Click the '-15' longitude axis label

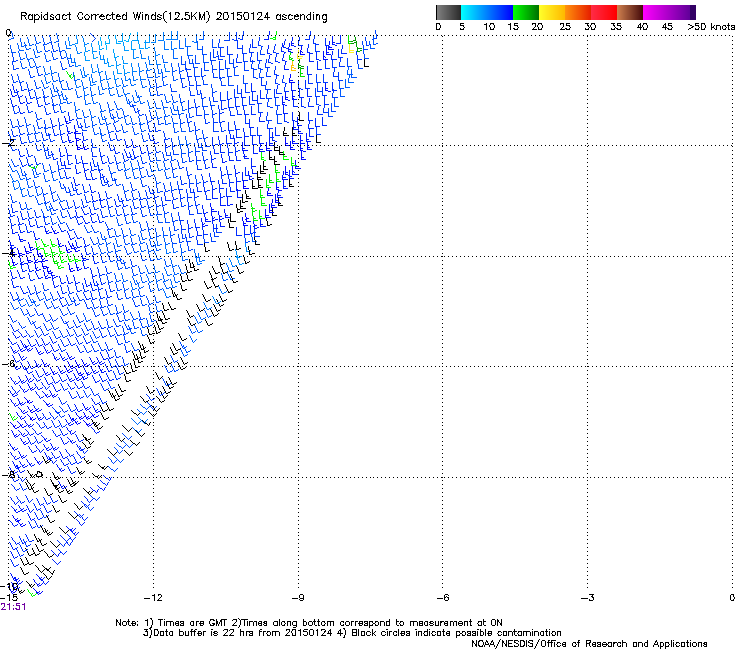pyautogui.click(x=9, y=597)
